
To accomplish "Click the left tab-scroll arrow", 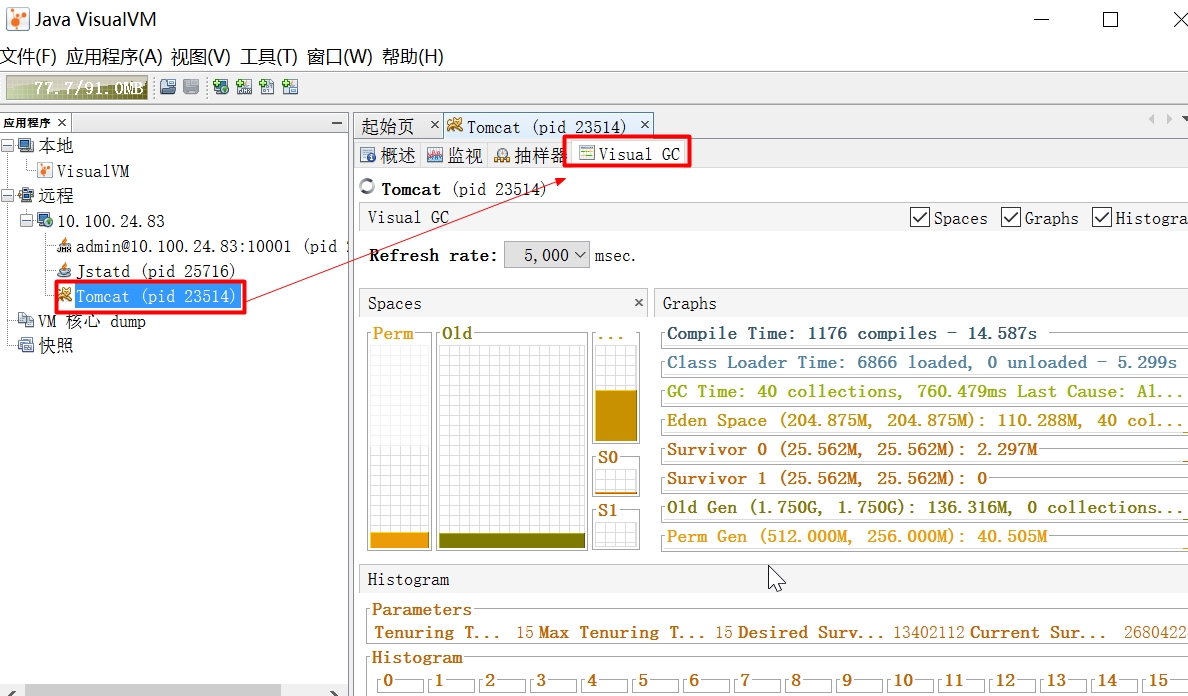I will [x=1152, y=119].
